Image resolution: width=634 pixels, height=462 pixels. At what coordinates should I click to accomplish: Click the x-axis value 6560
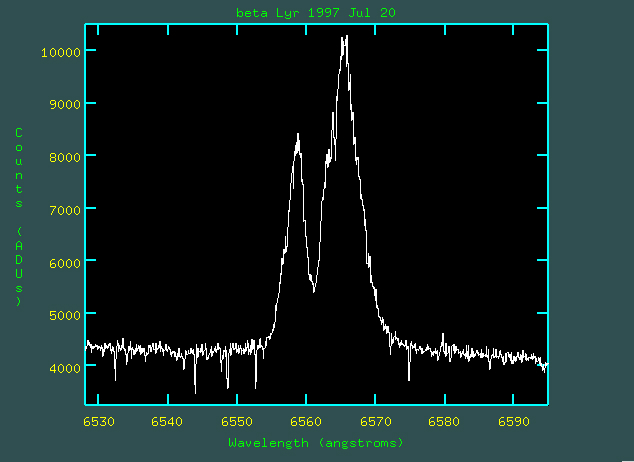coord(306,422)
